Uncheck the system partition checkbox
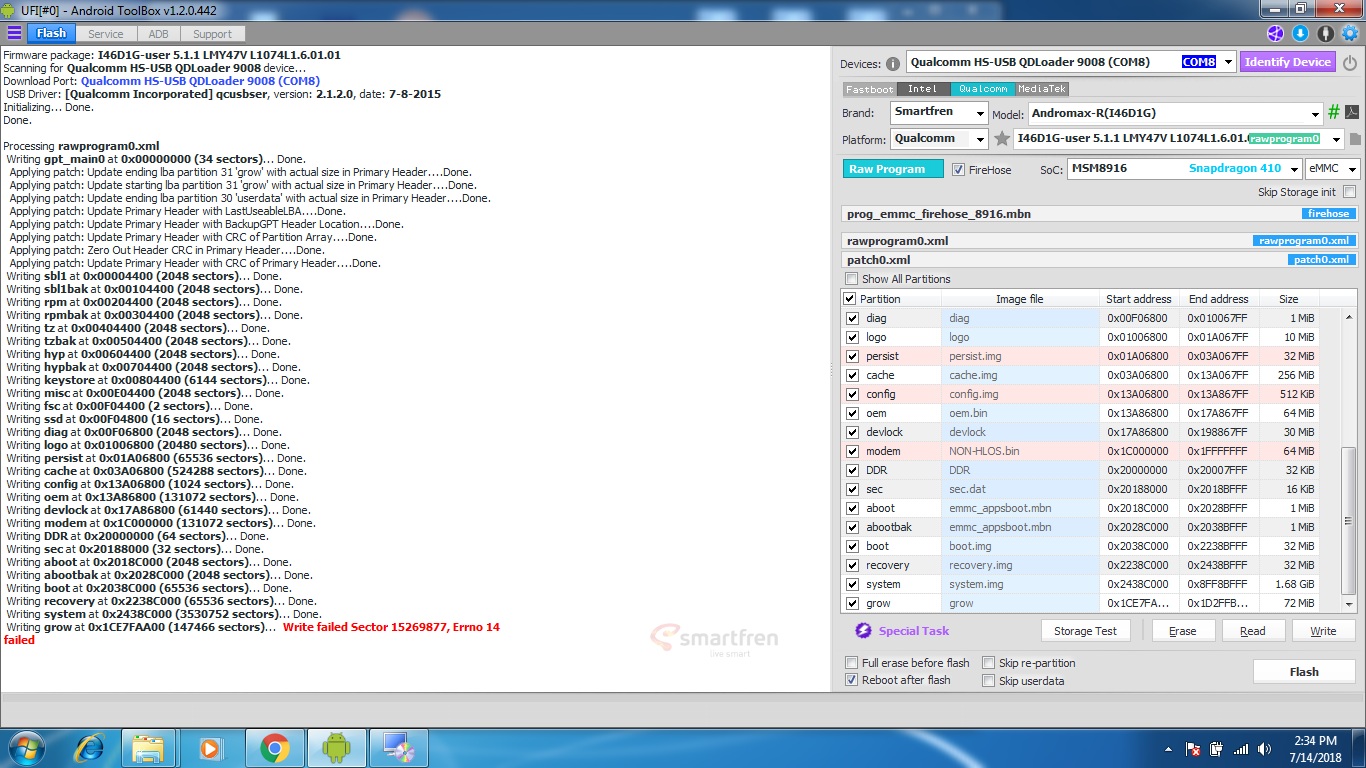This screenshot has width=1366, height=768. coord(852,584)
